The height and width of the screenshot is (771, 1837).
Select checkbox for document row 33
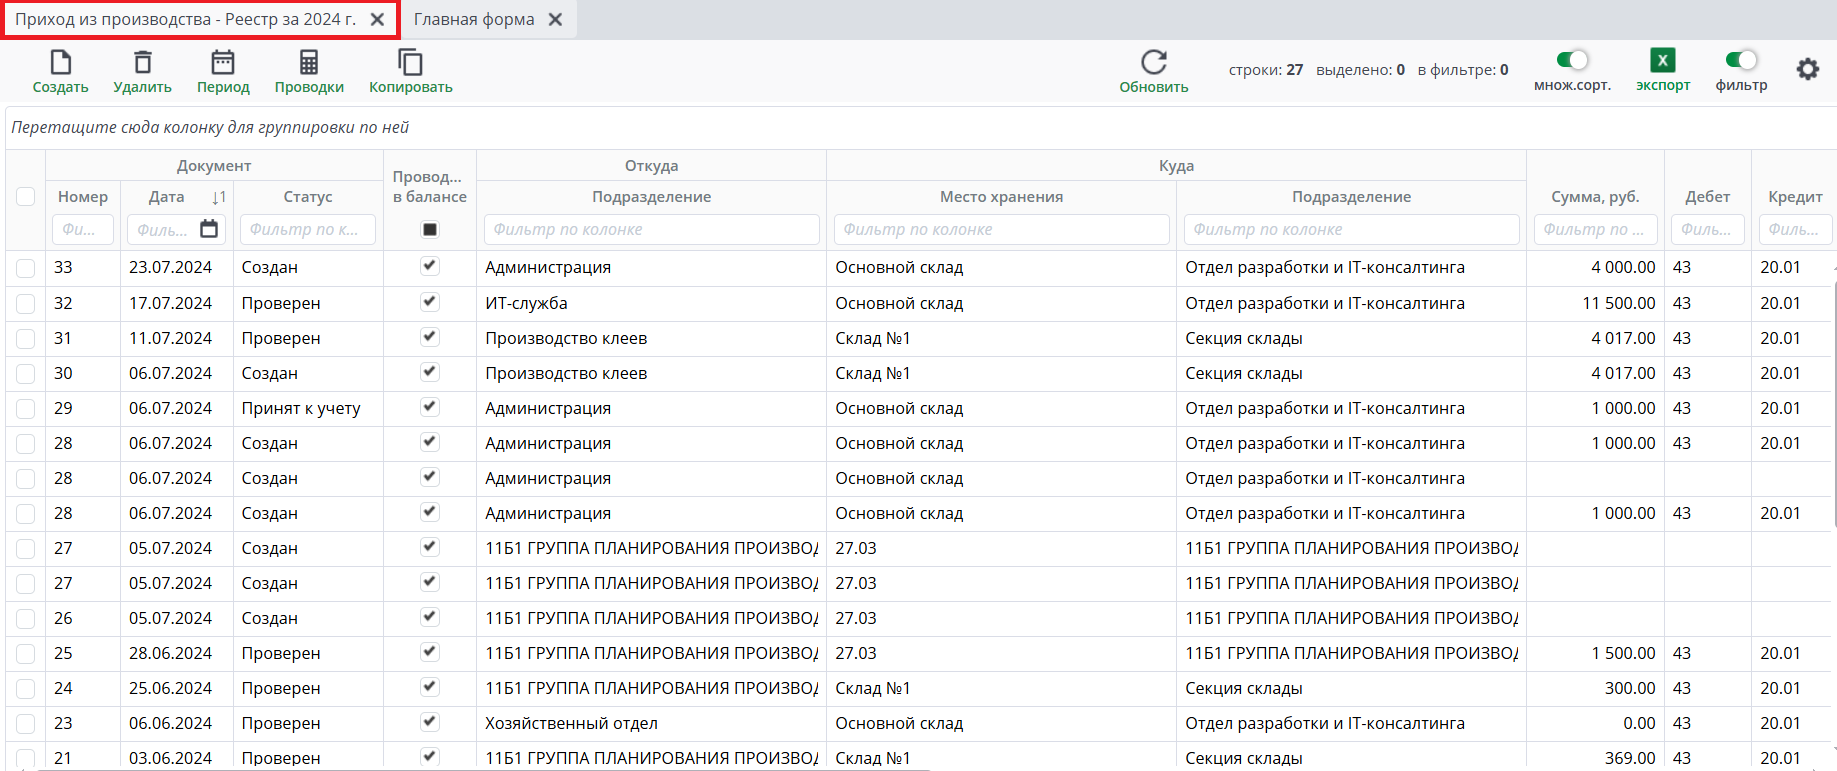click(26, 268)
